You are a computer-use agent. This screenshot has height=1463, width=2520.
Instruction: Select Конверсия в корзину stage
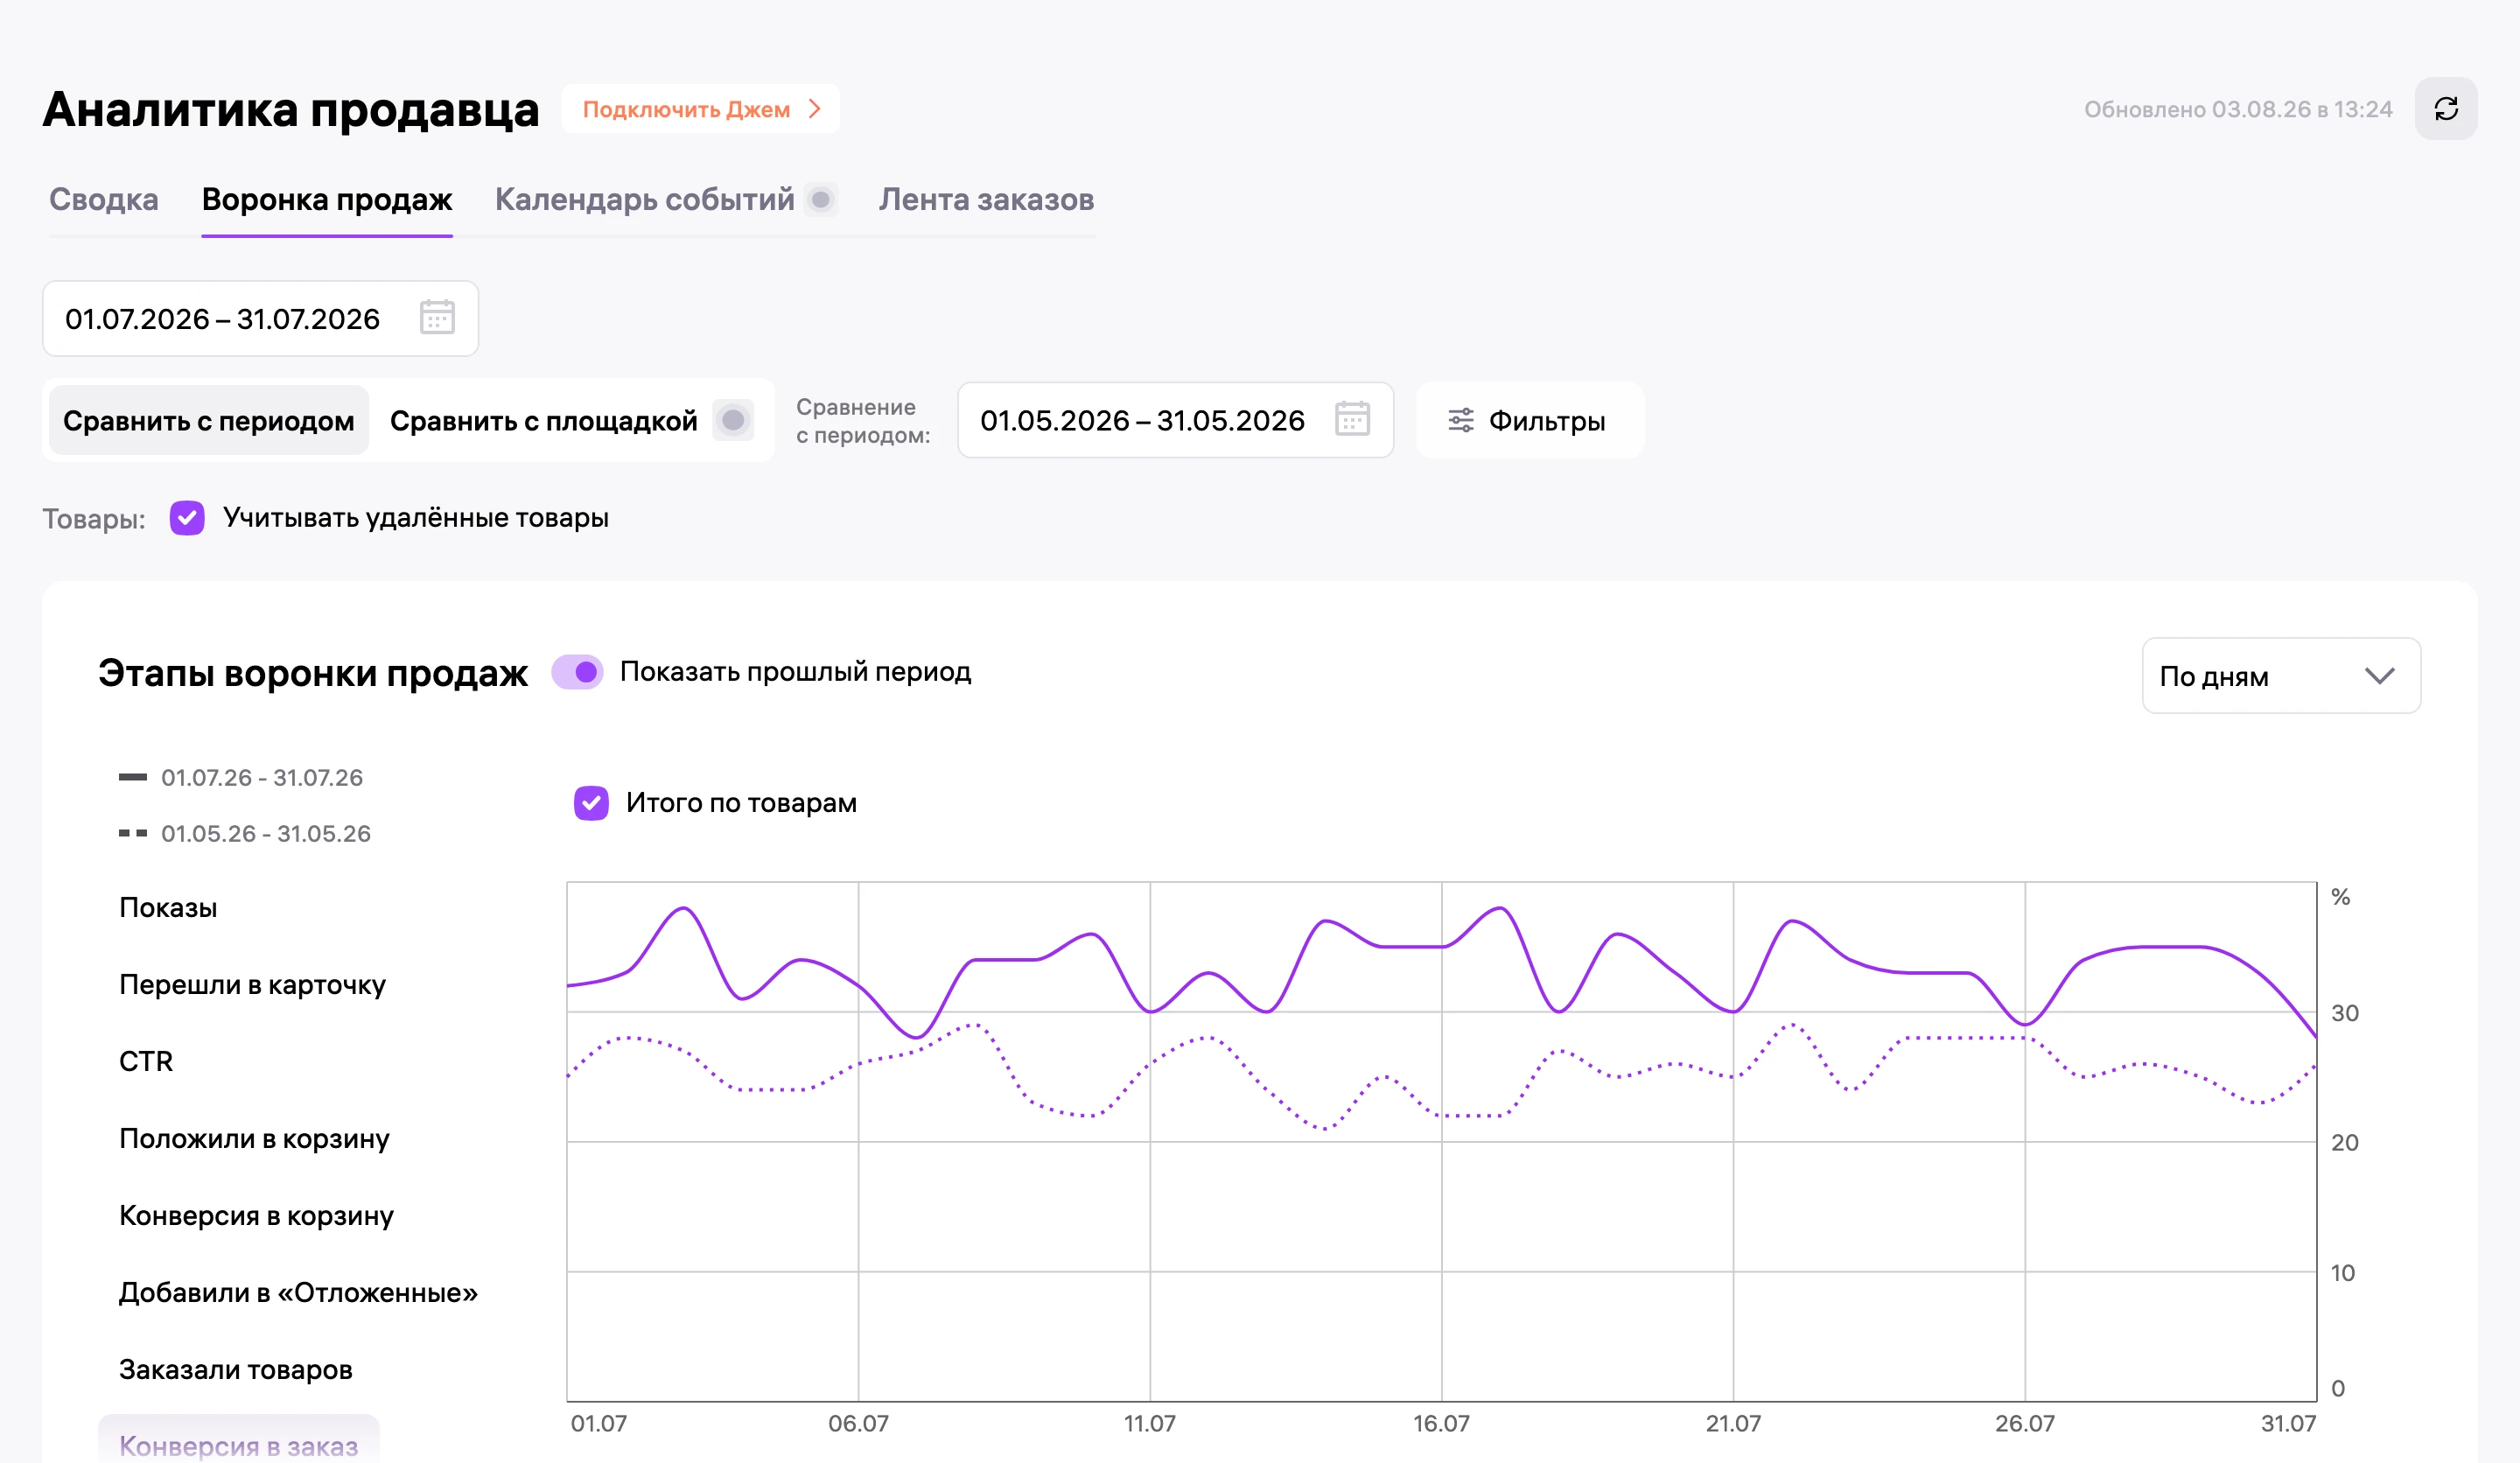(256, 1215)
